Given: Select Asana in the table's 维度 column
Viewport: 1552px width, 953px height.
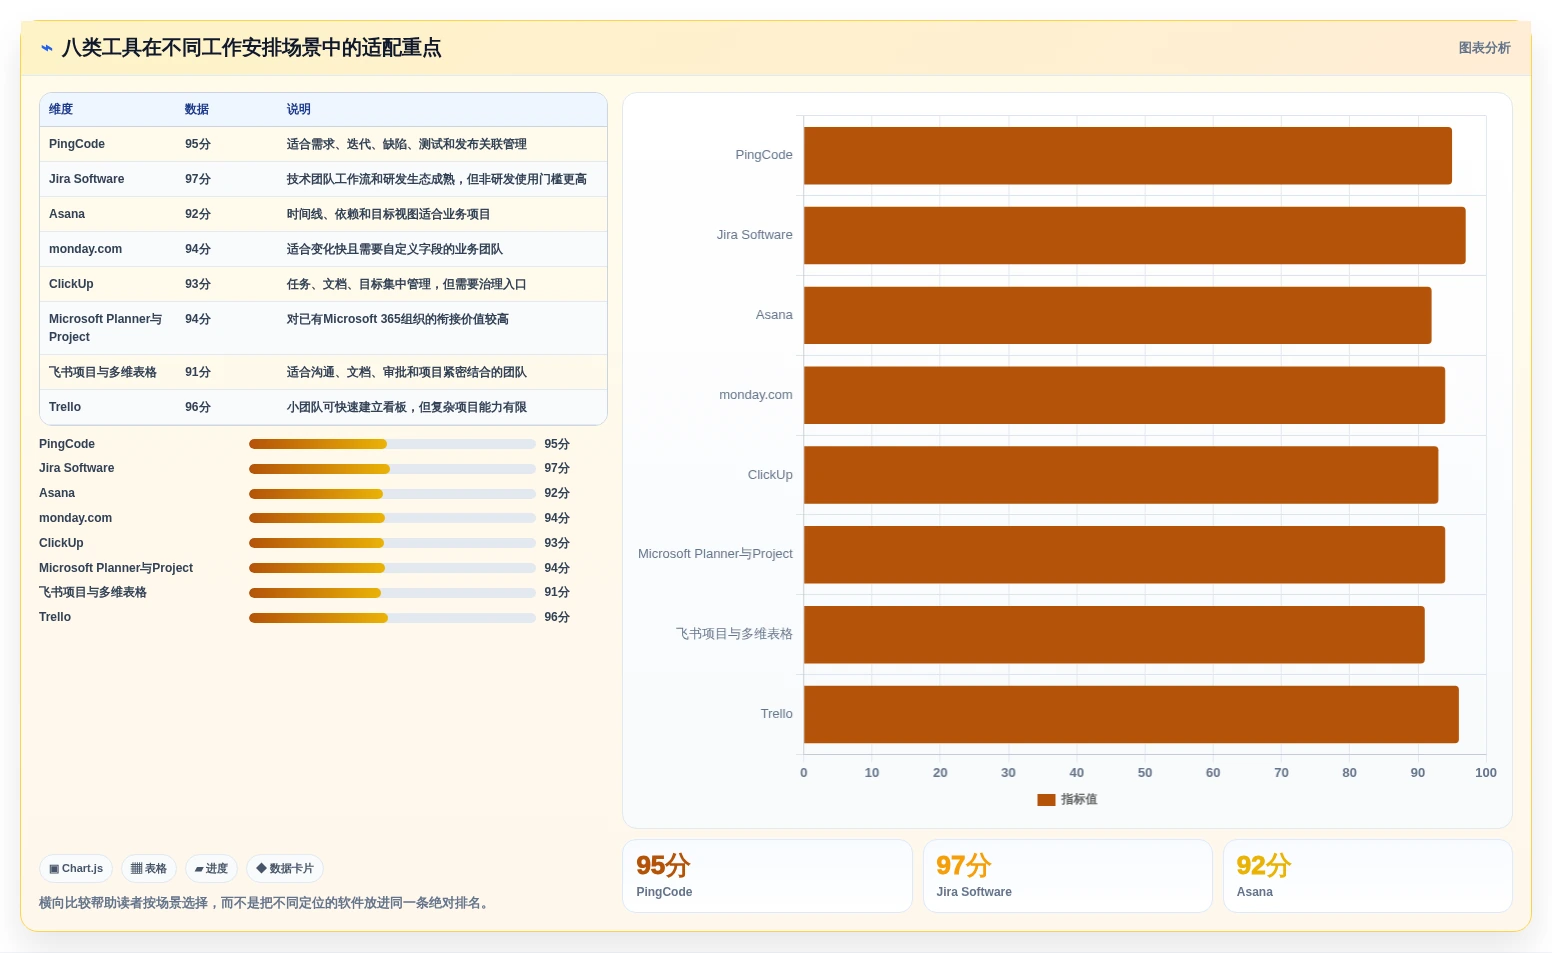Looking at the screenshot, I should 67,215.
